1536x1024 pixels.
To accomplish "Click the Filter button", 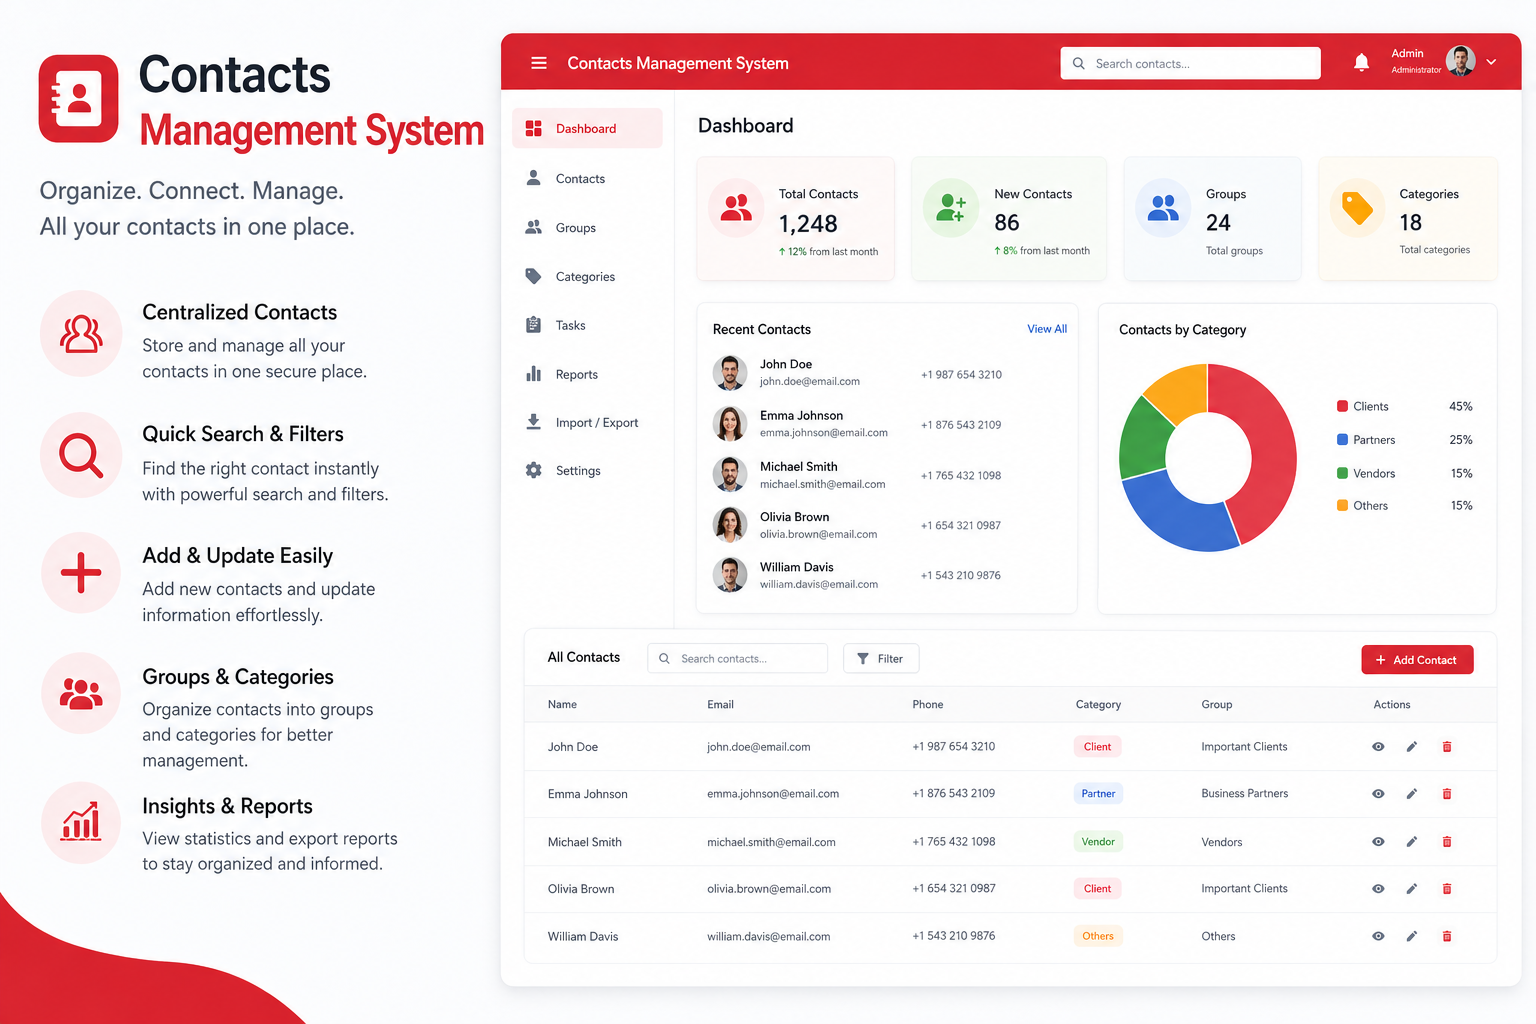I will [881, 658].
